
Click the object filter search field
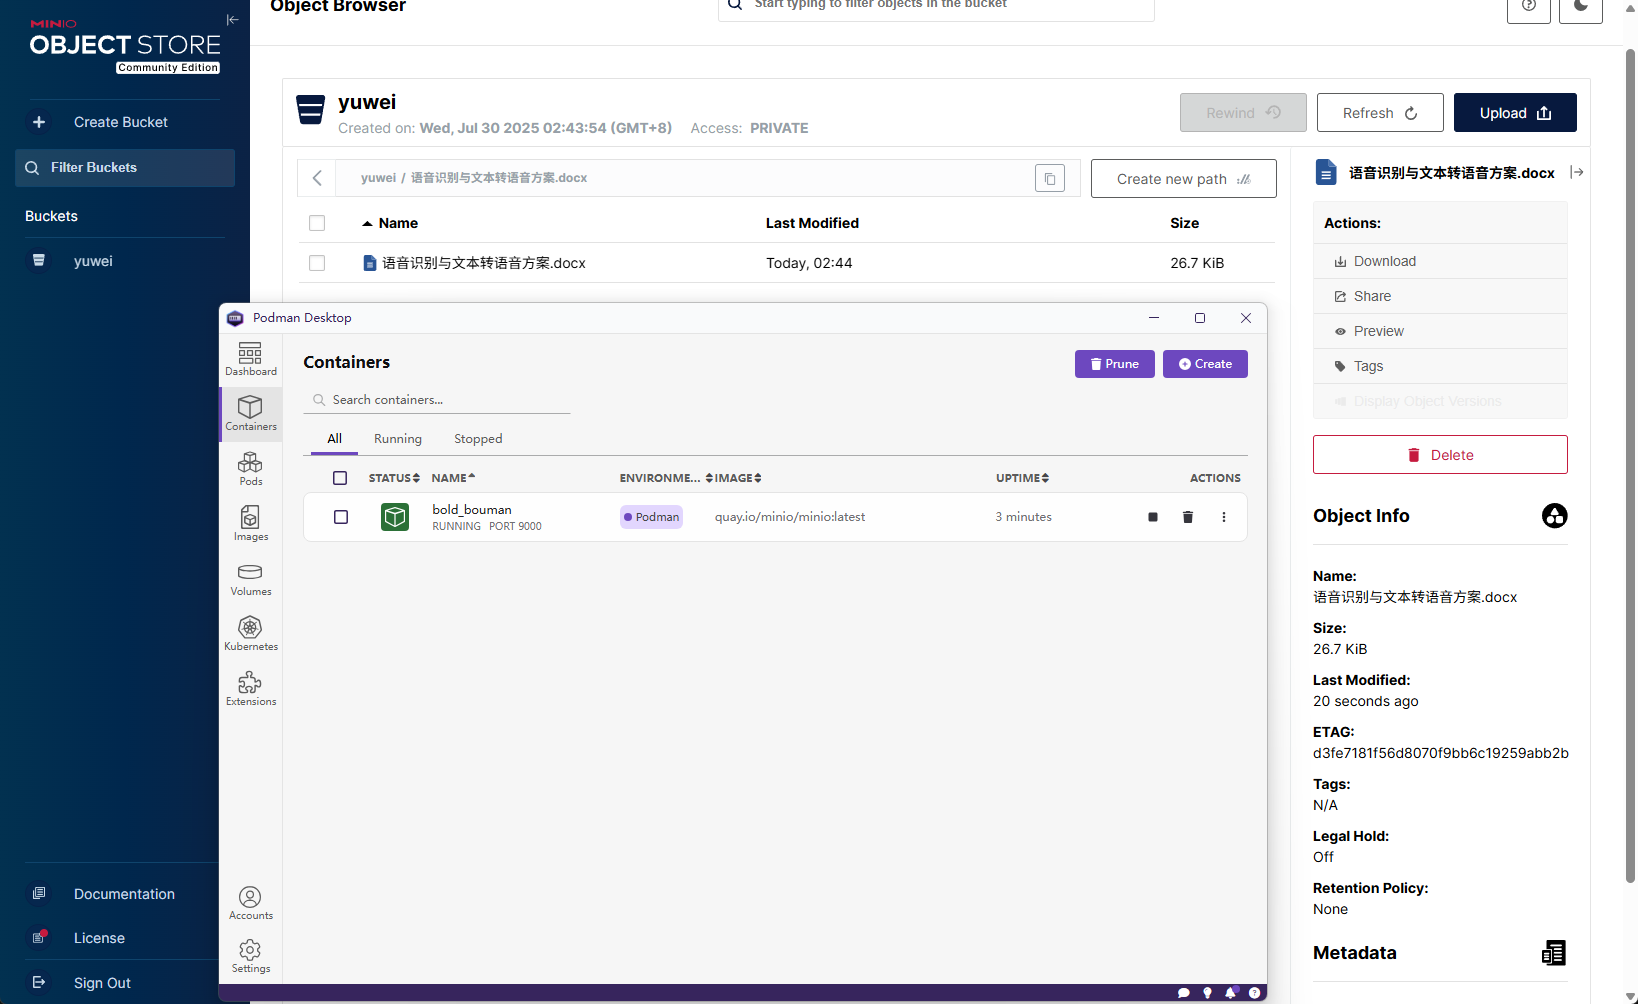[x=936, y=7]
